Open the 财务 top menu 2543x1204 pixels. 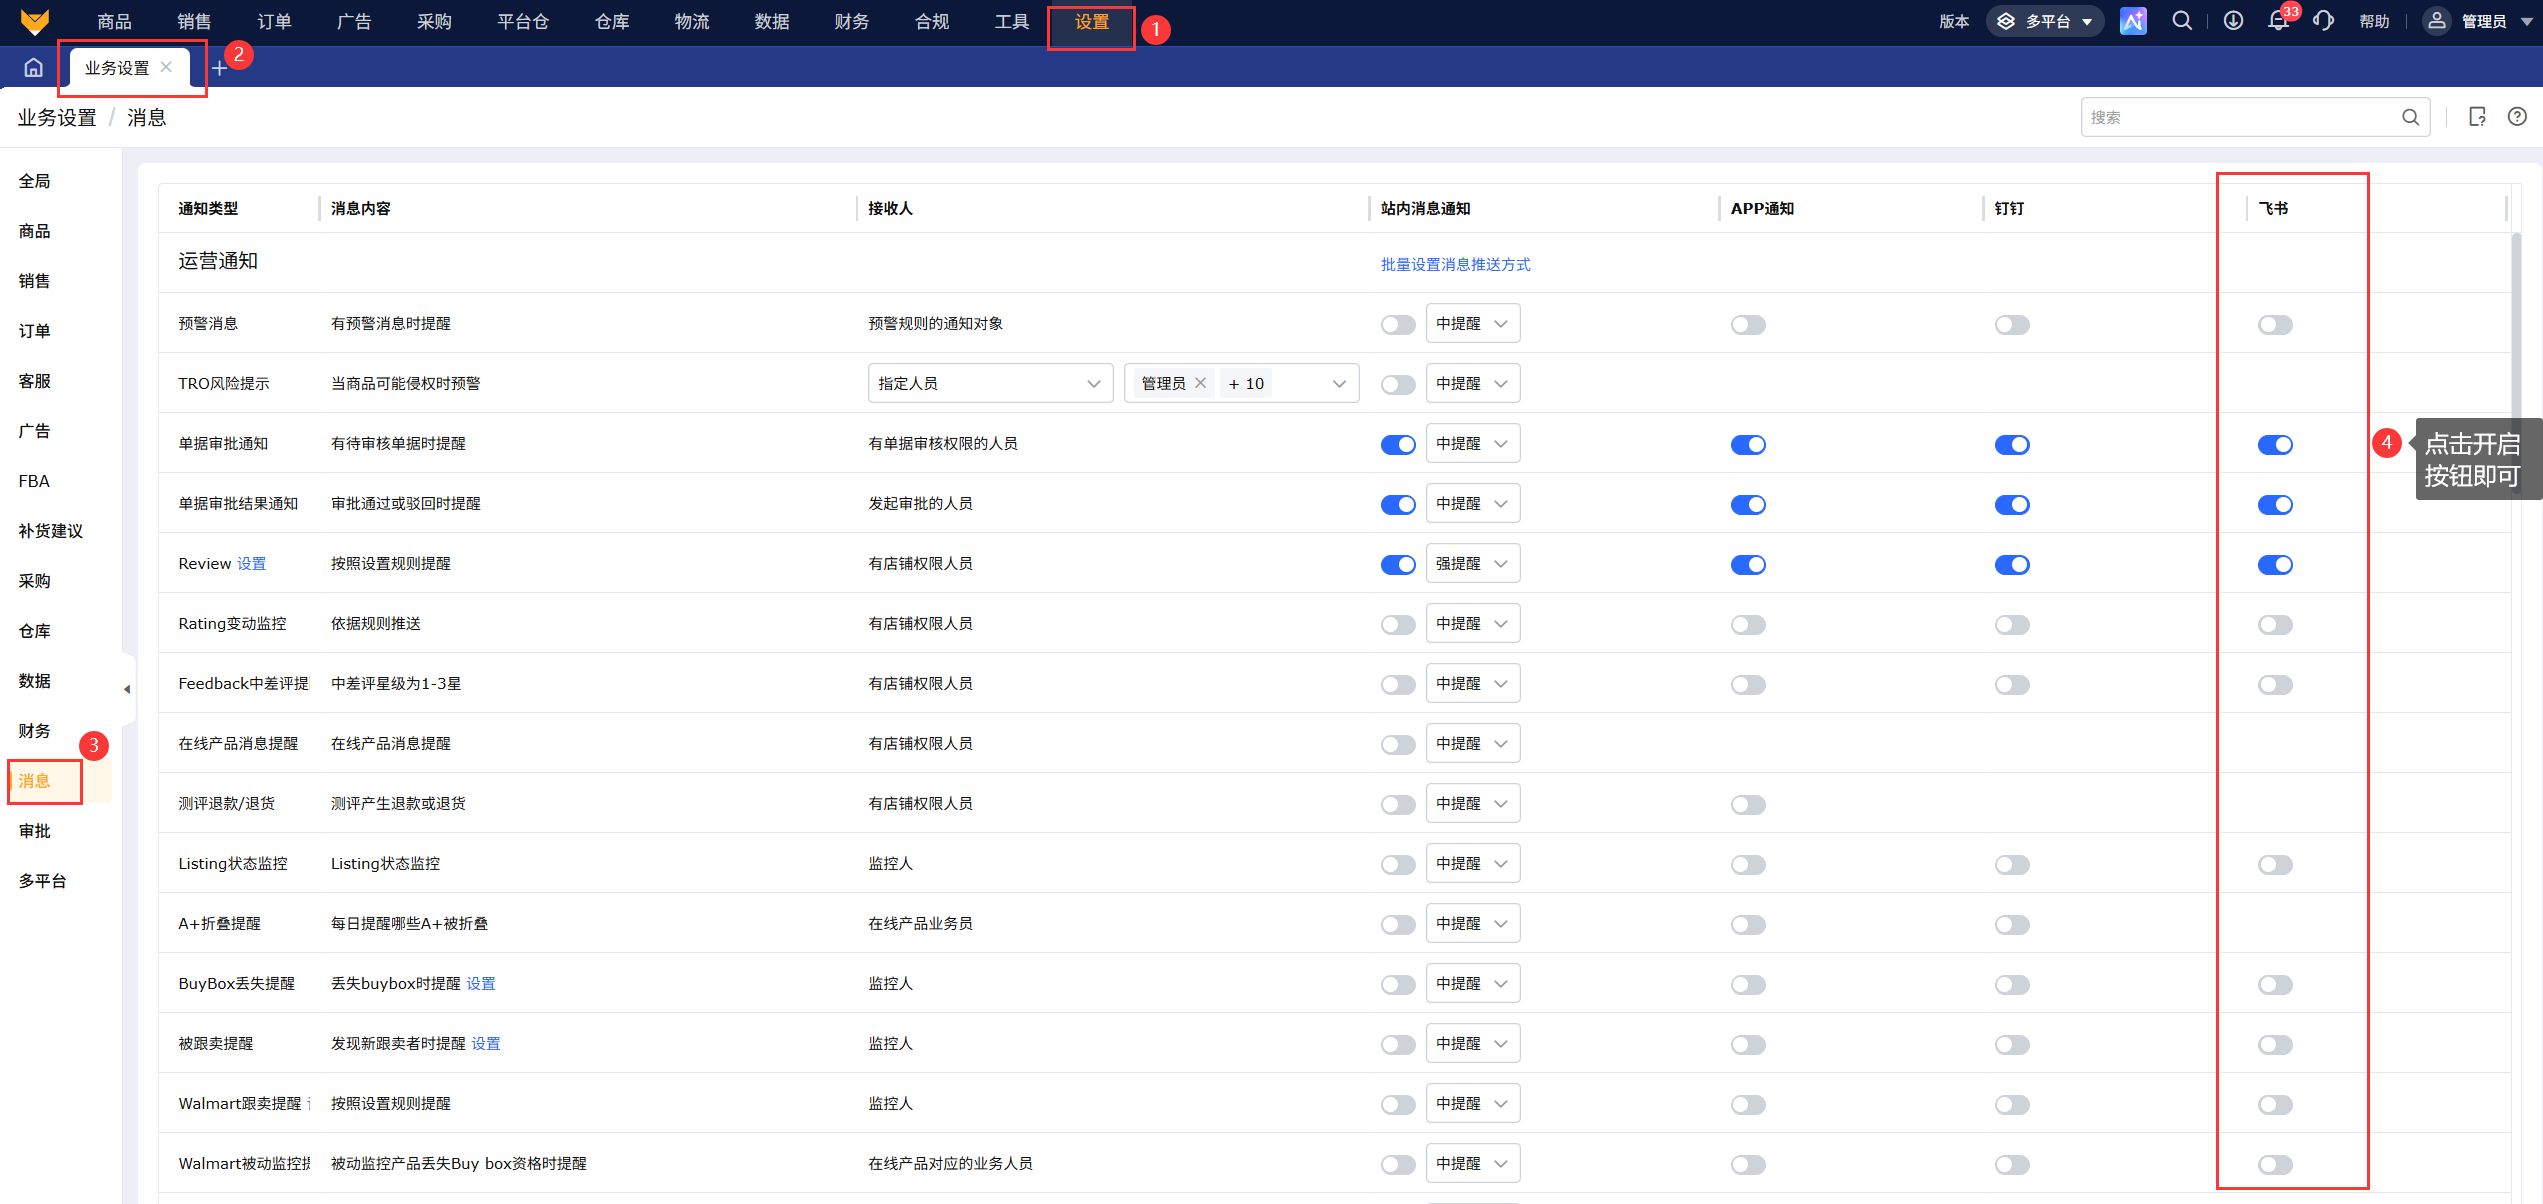[x=851, y=22]
